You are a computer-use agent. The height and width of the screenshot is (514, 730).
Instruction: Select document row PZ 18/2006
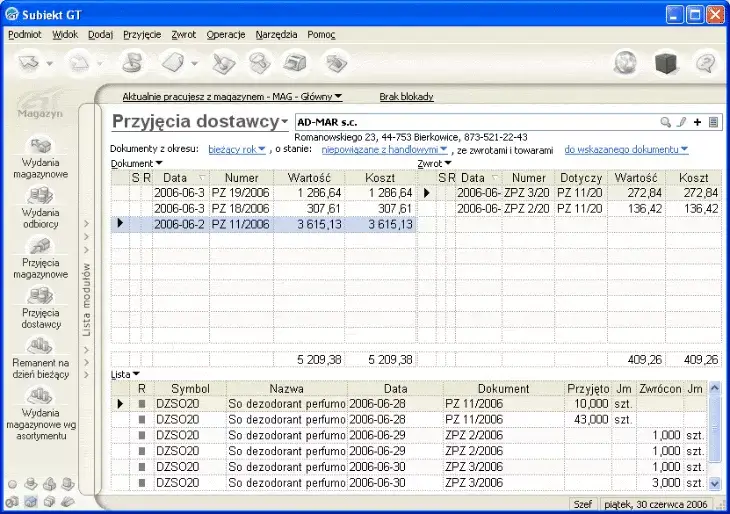click(263, 209)
